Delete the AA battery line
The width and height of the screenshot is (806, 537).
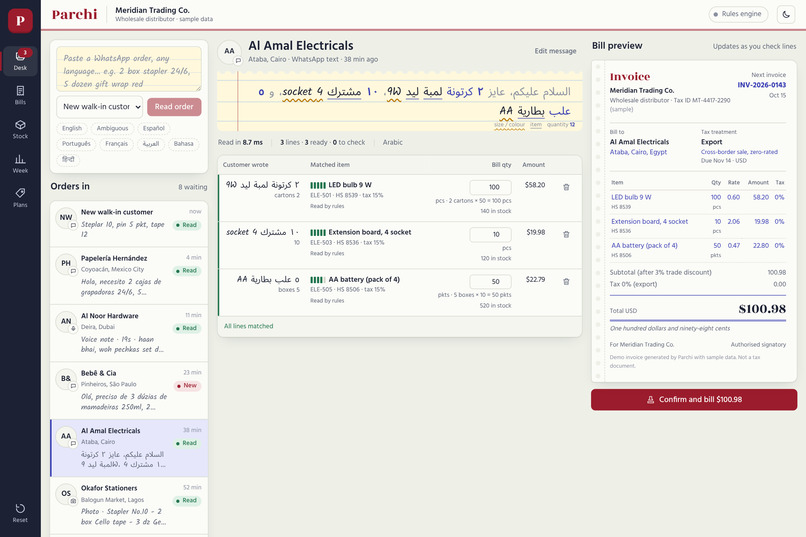pyautogui.click(x=566, y=282)
